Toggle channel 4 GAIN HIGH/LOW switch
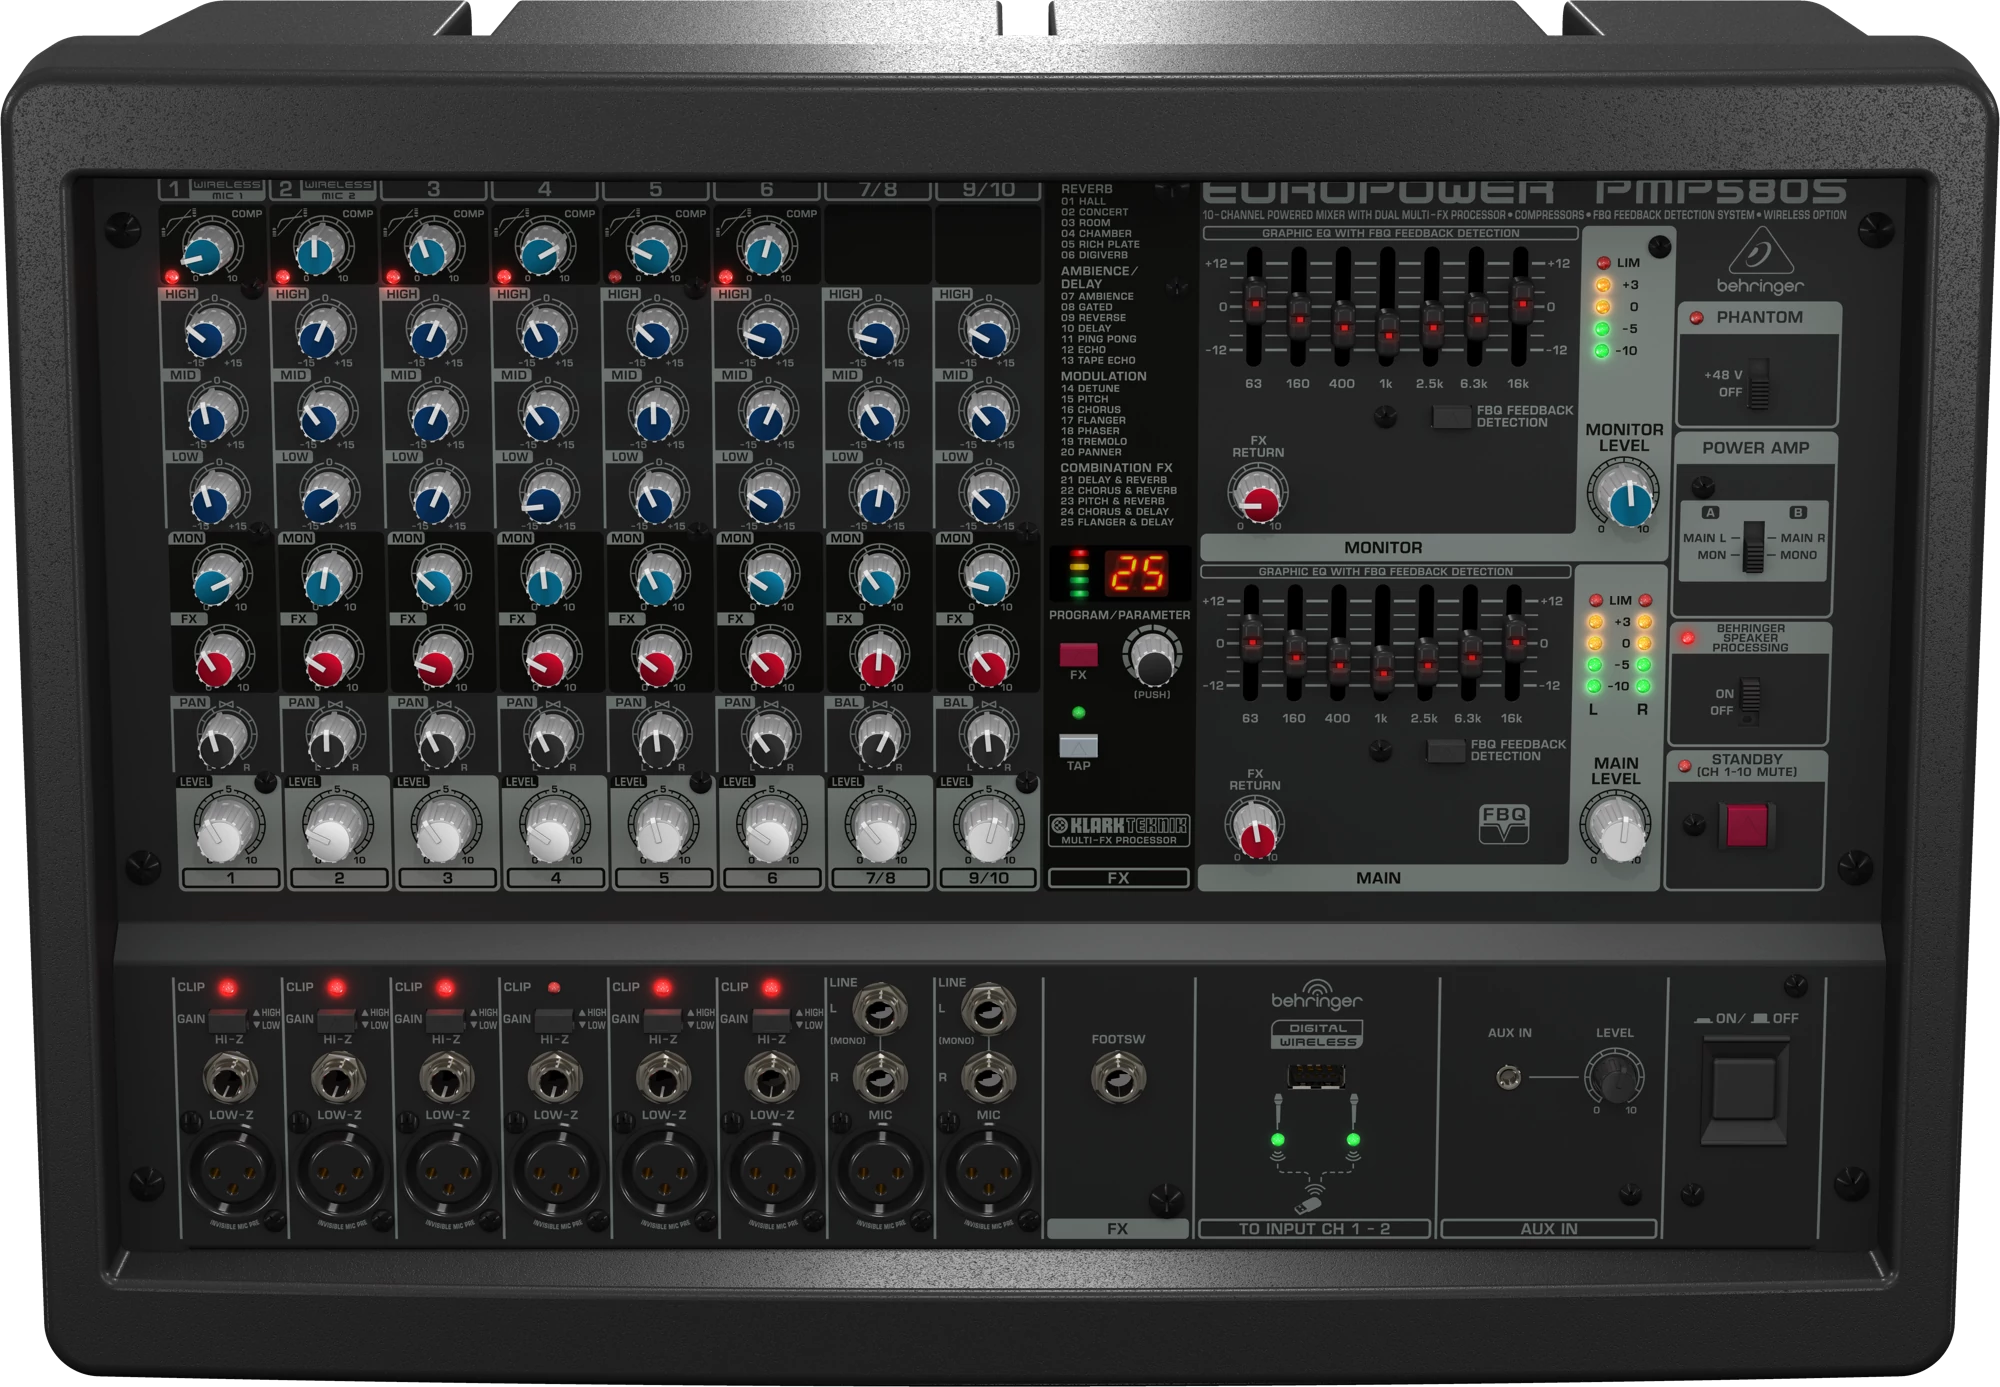This screenshot has width=2000, height=1387. coord(553,1020)
